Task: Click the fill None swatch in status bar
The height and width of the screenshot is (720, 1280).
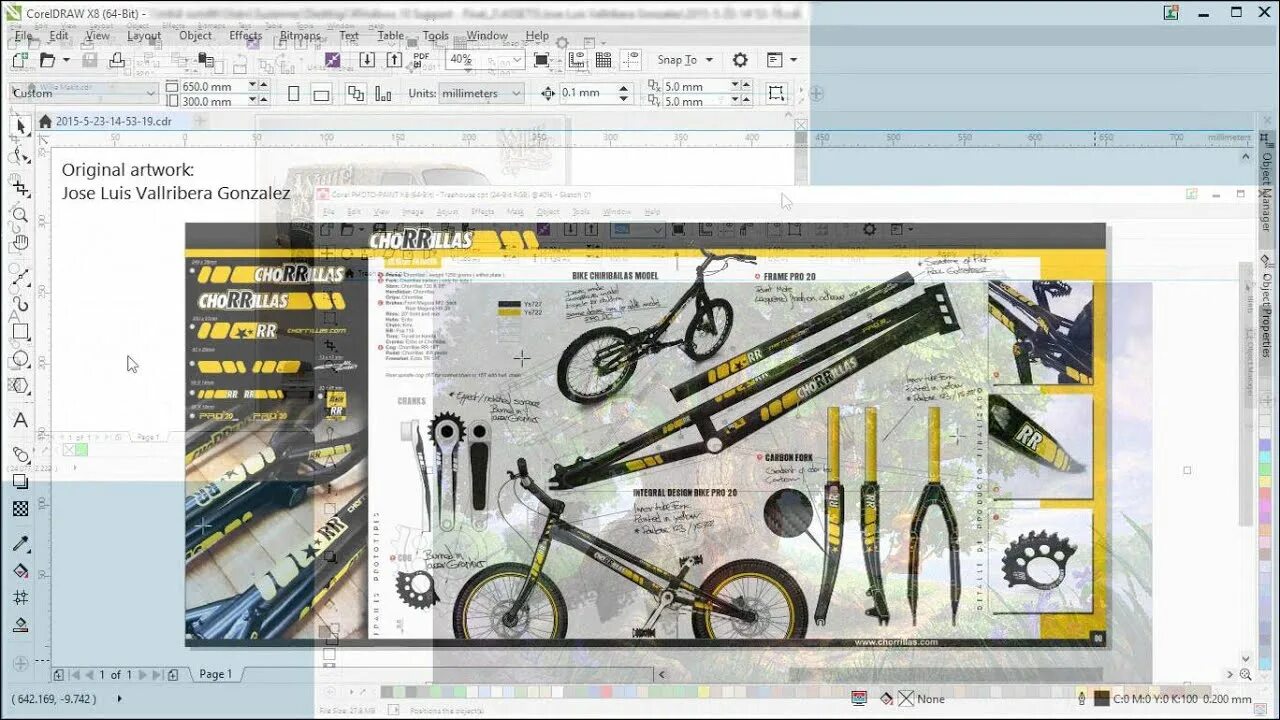Action: (906, 699)
